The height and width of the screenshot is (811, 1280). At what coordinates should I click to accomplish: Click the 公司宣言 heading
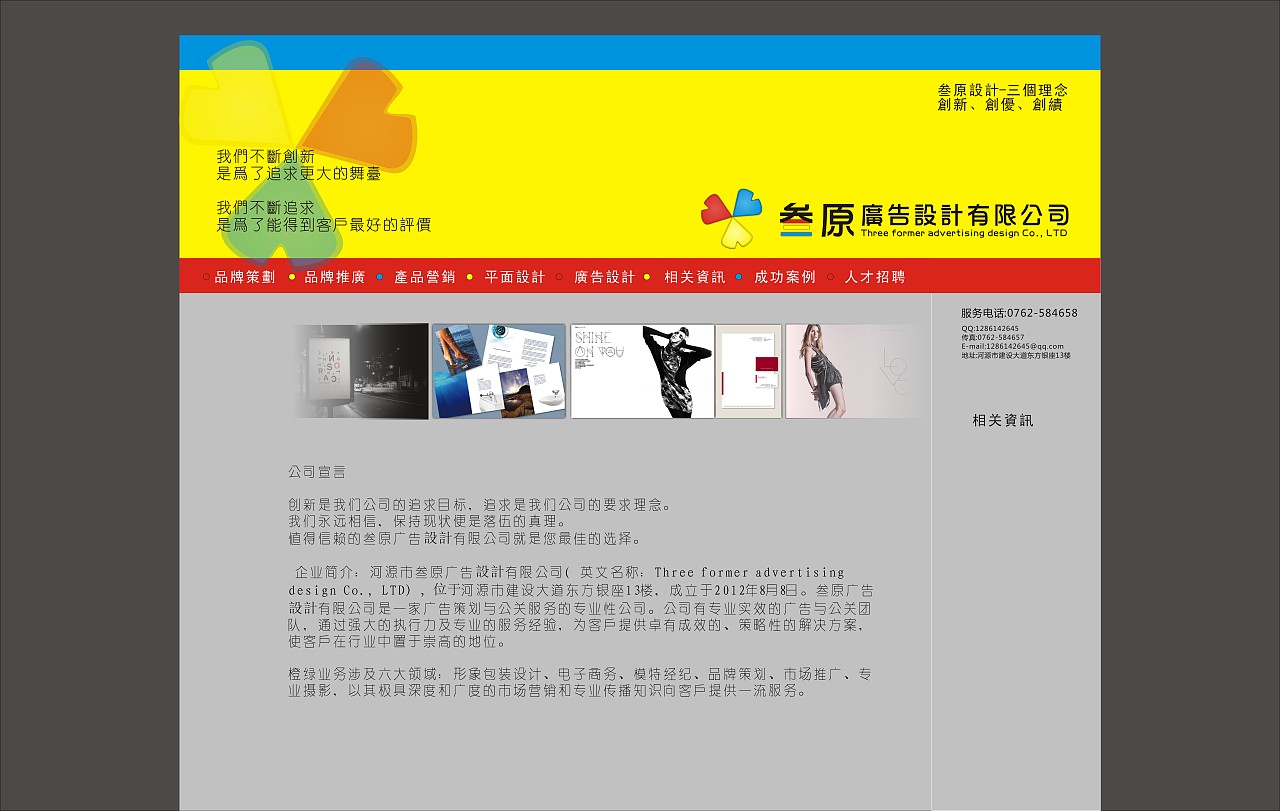coord(317,471)
